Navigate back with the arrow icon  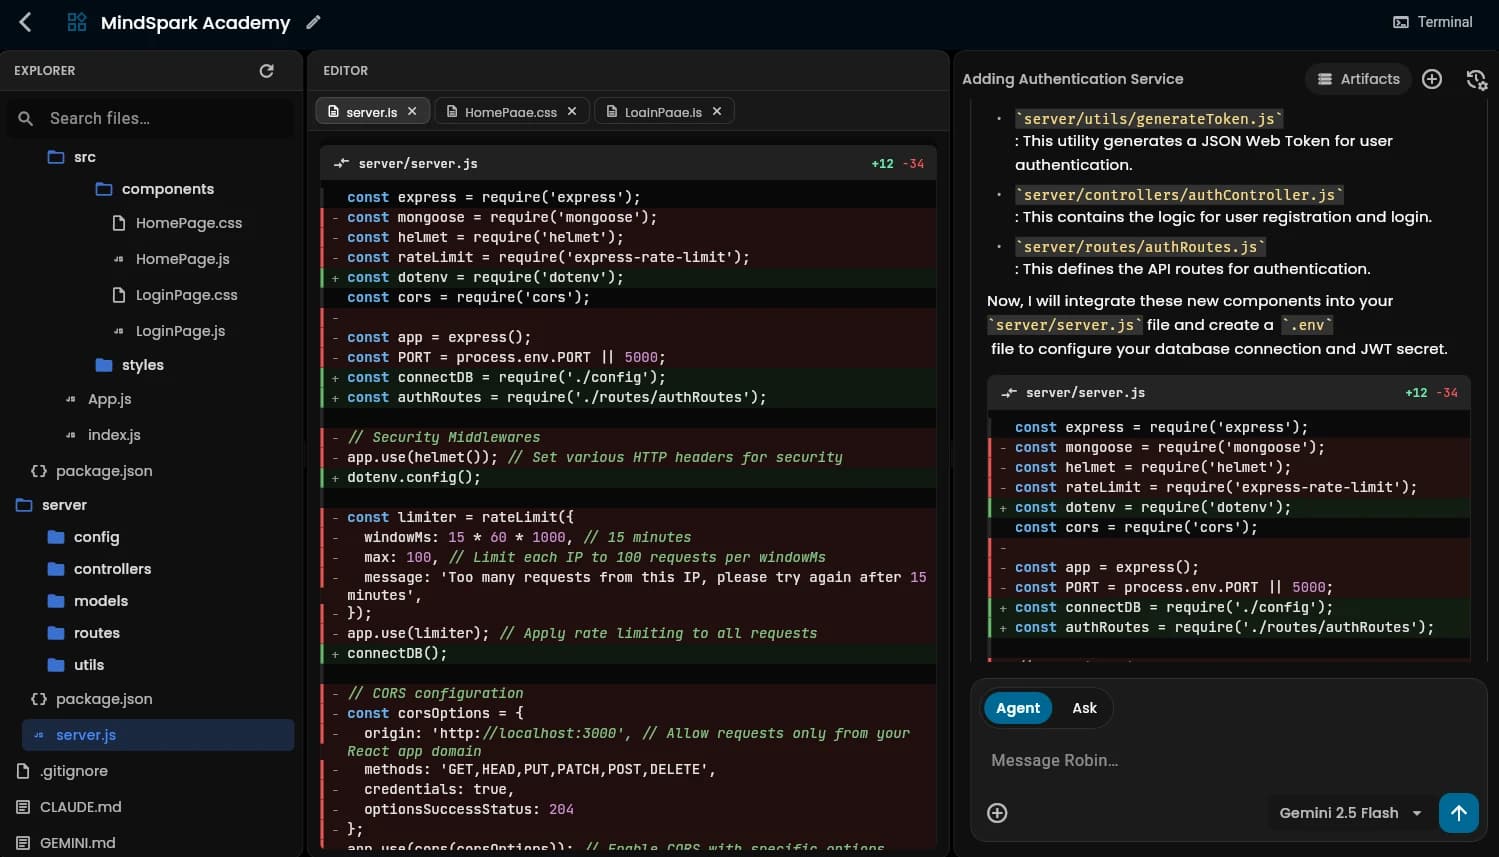pos(24,21)
